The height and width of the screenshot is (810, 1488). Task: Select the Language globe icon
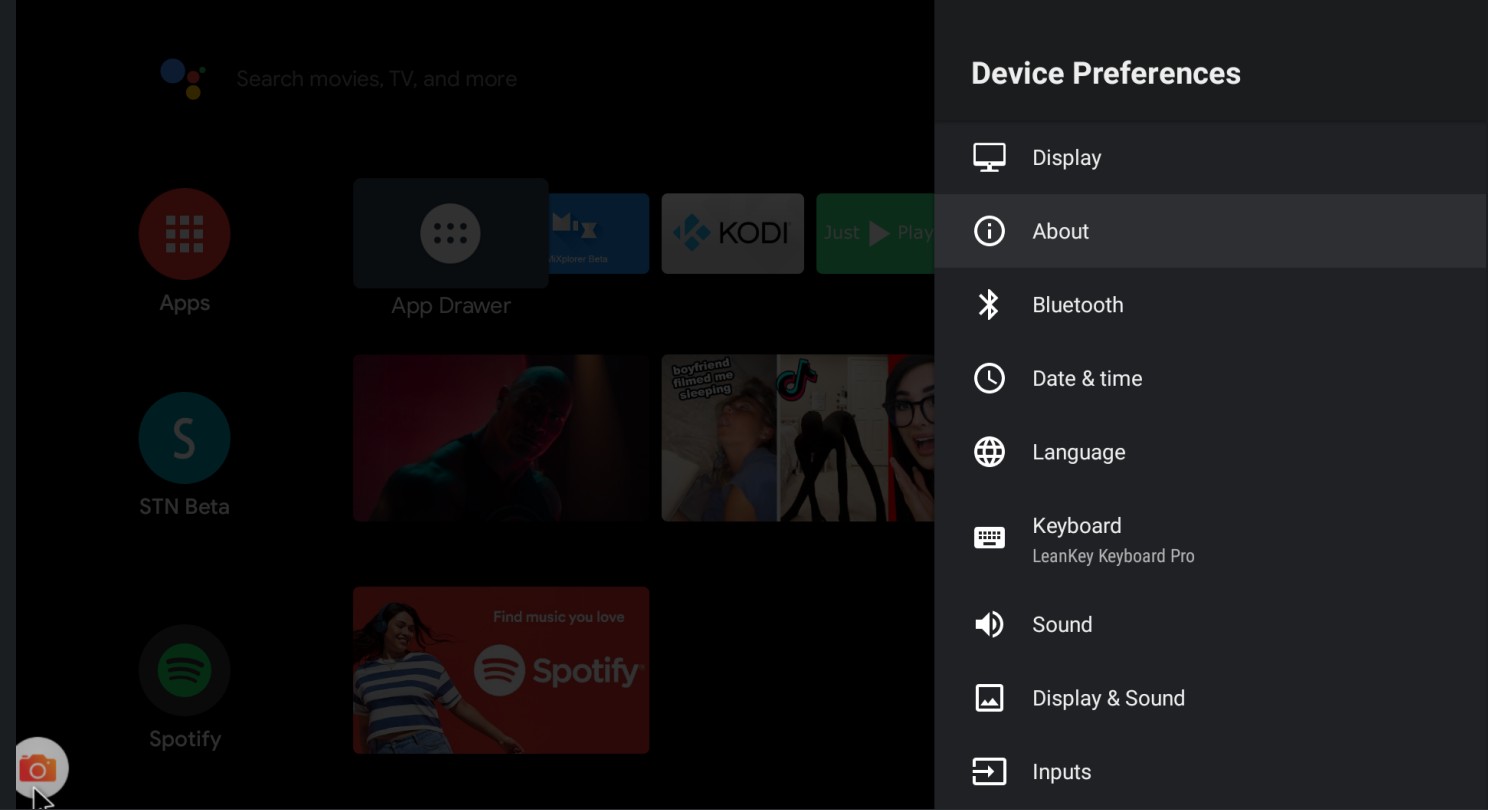(989, 452)
